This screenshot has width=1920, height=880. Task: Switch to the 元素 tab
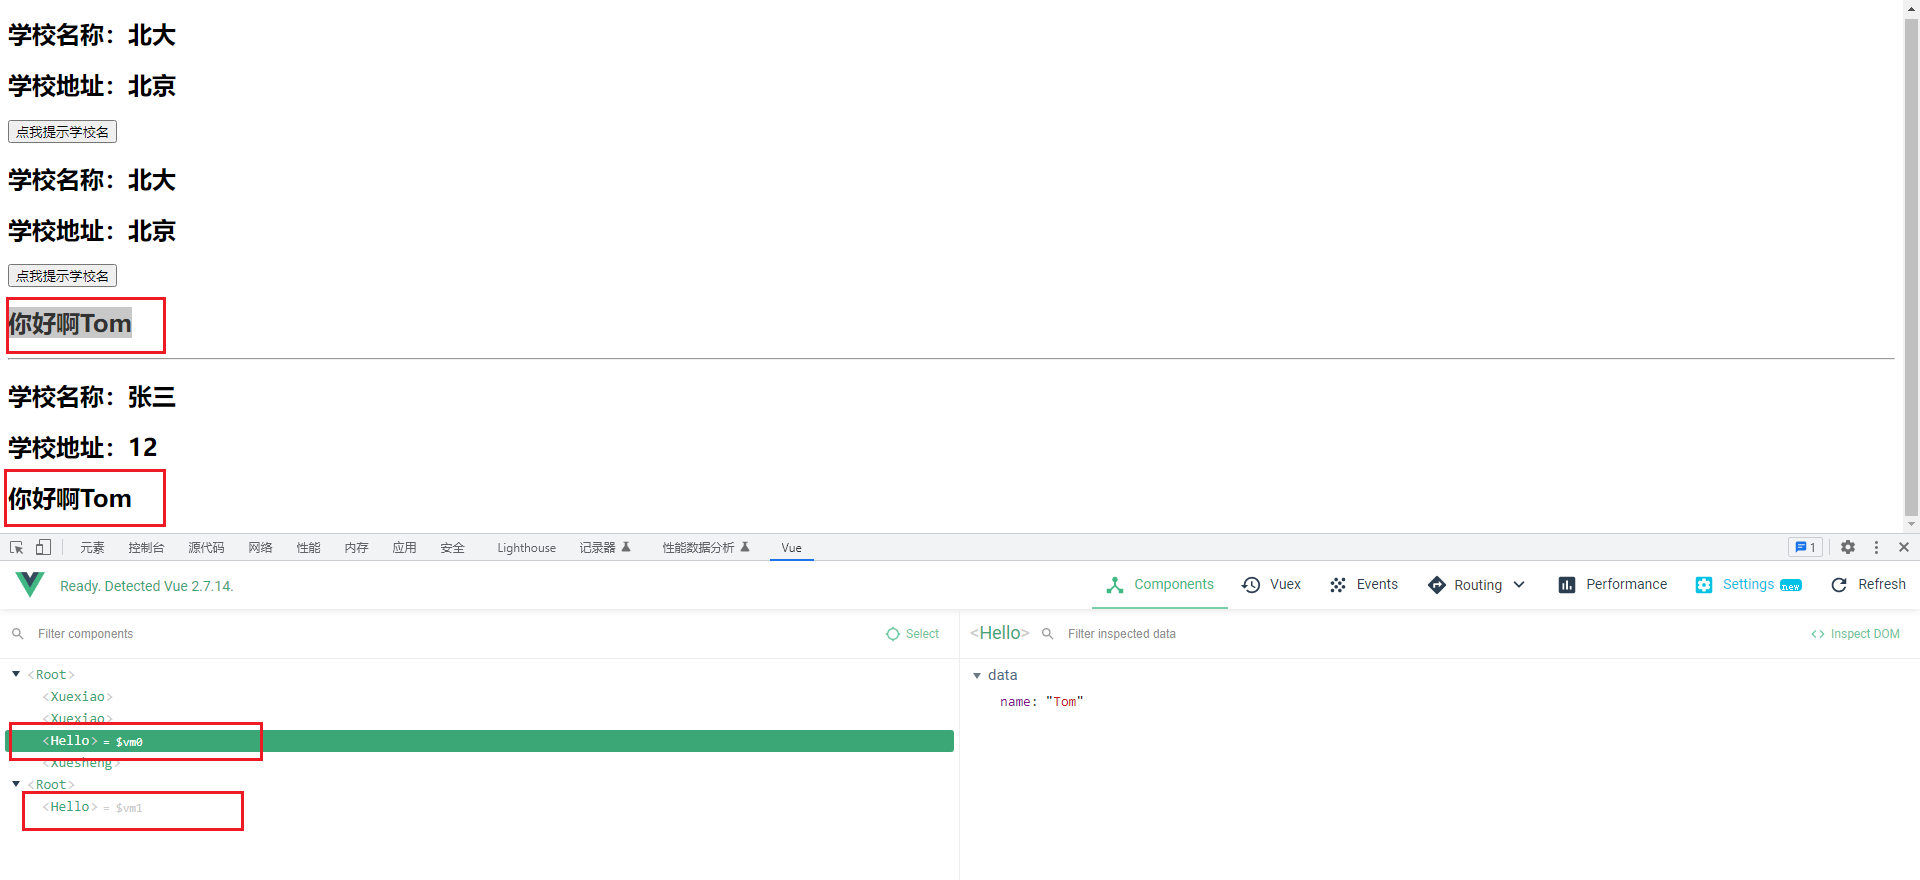[92, 548]
